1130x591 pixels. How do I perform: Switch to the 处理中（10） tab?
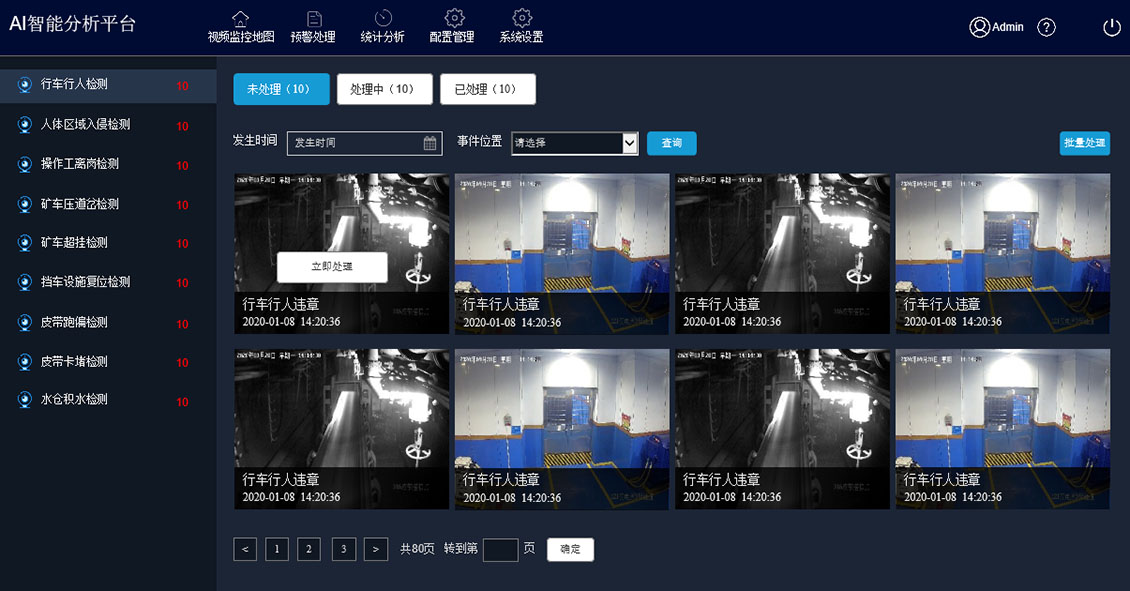(384, 89)
